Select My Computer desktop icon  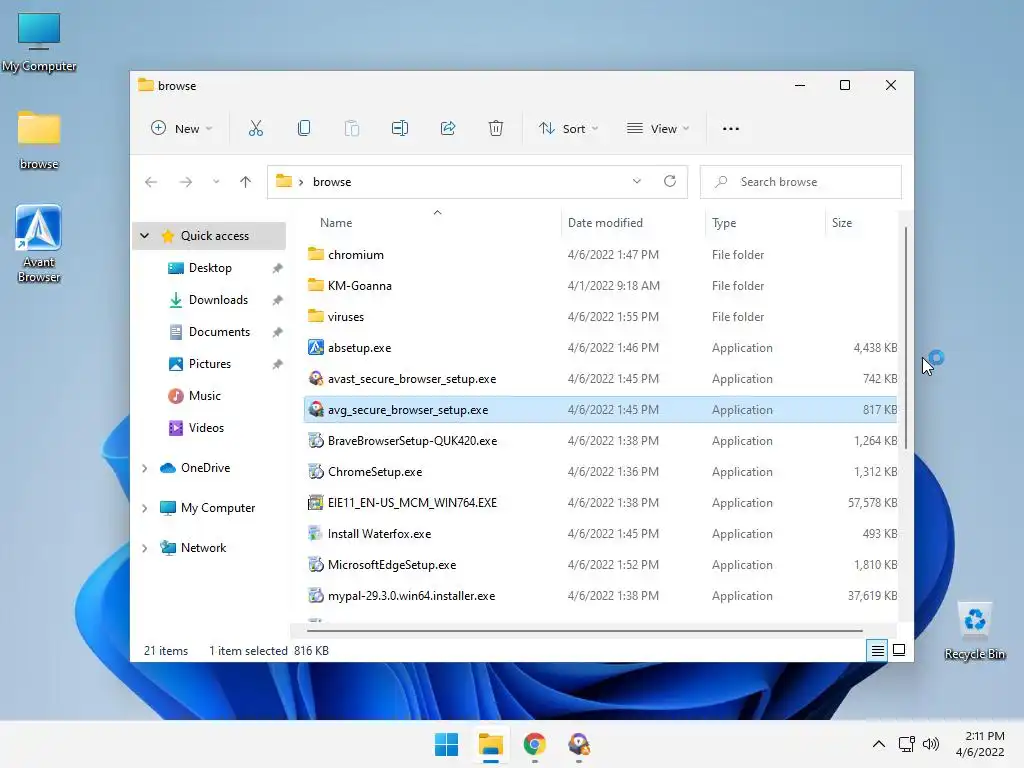click(39, 42)
